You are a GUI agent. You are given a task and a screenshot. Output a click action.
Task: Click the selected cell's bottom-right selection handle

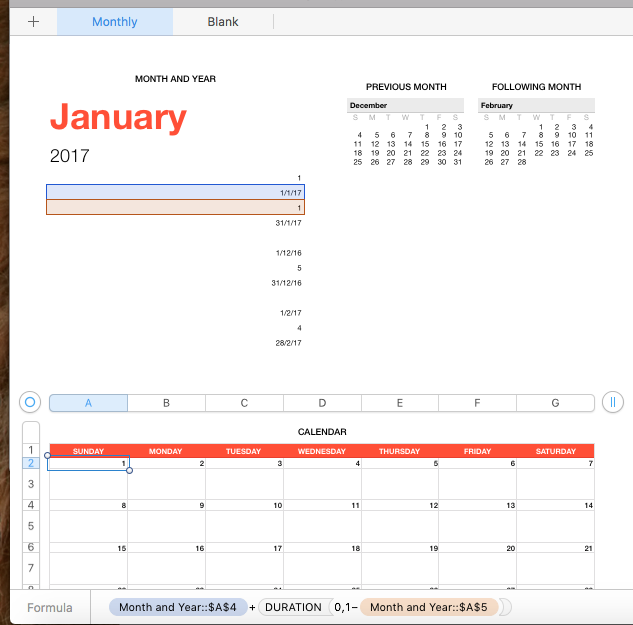pos(129,470)
